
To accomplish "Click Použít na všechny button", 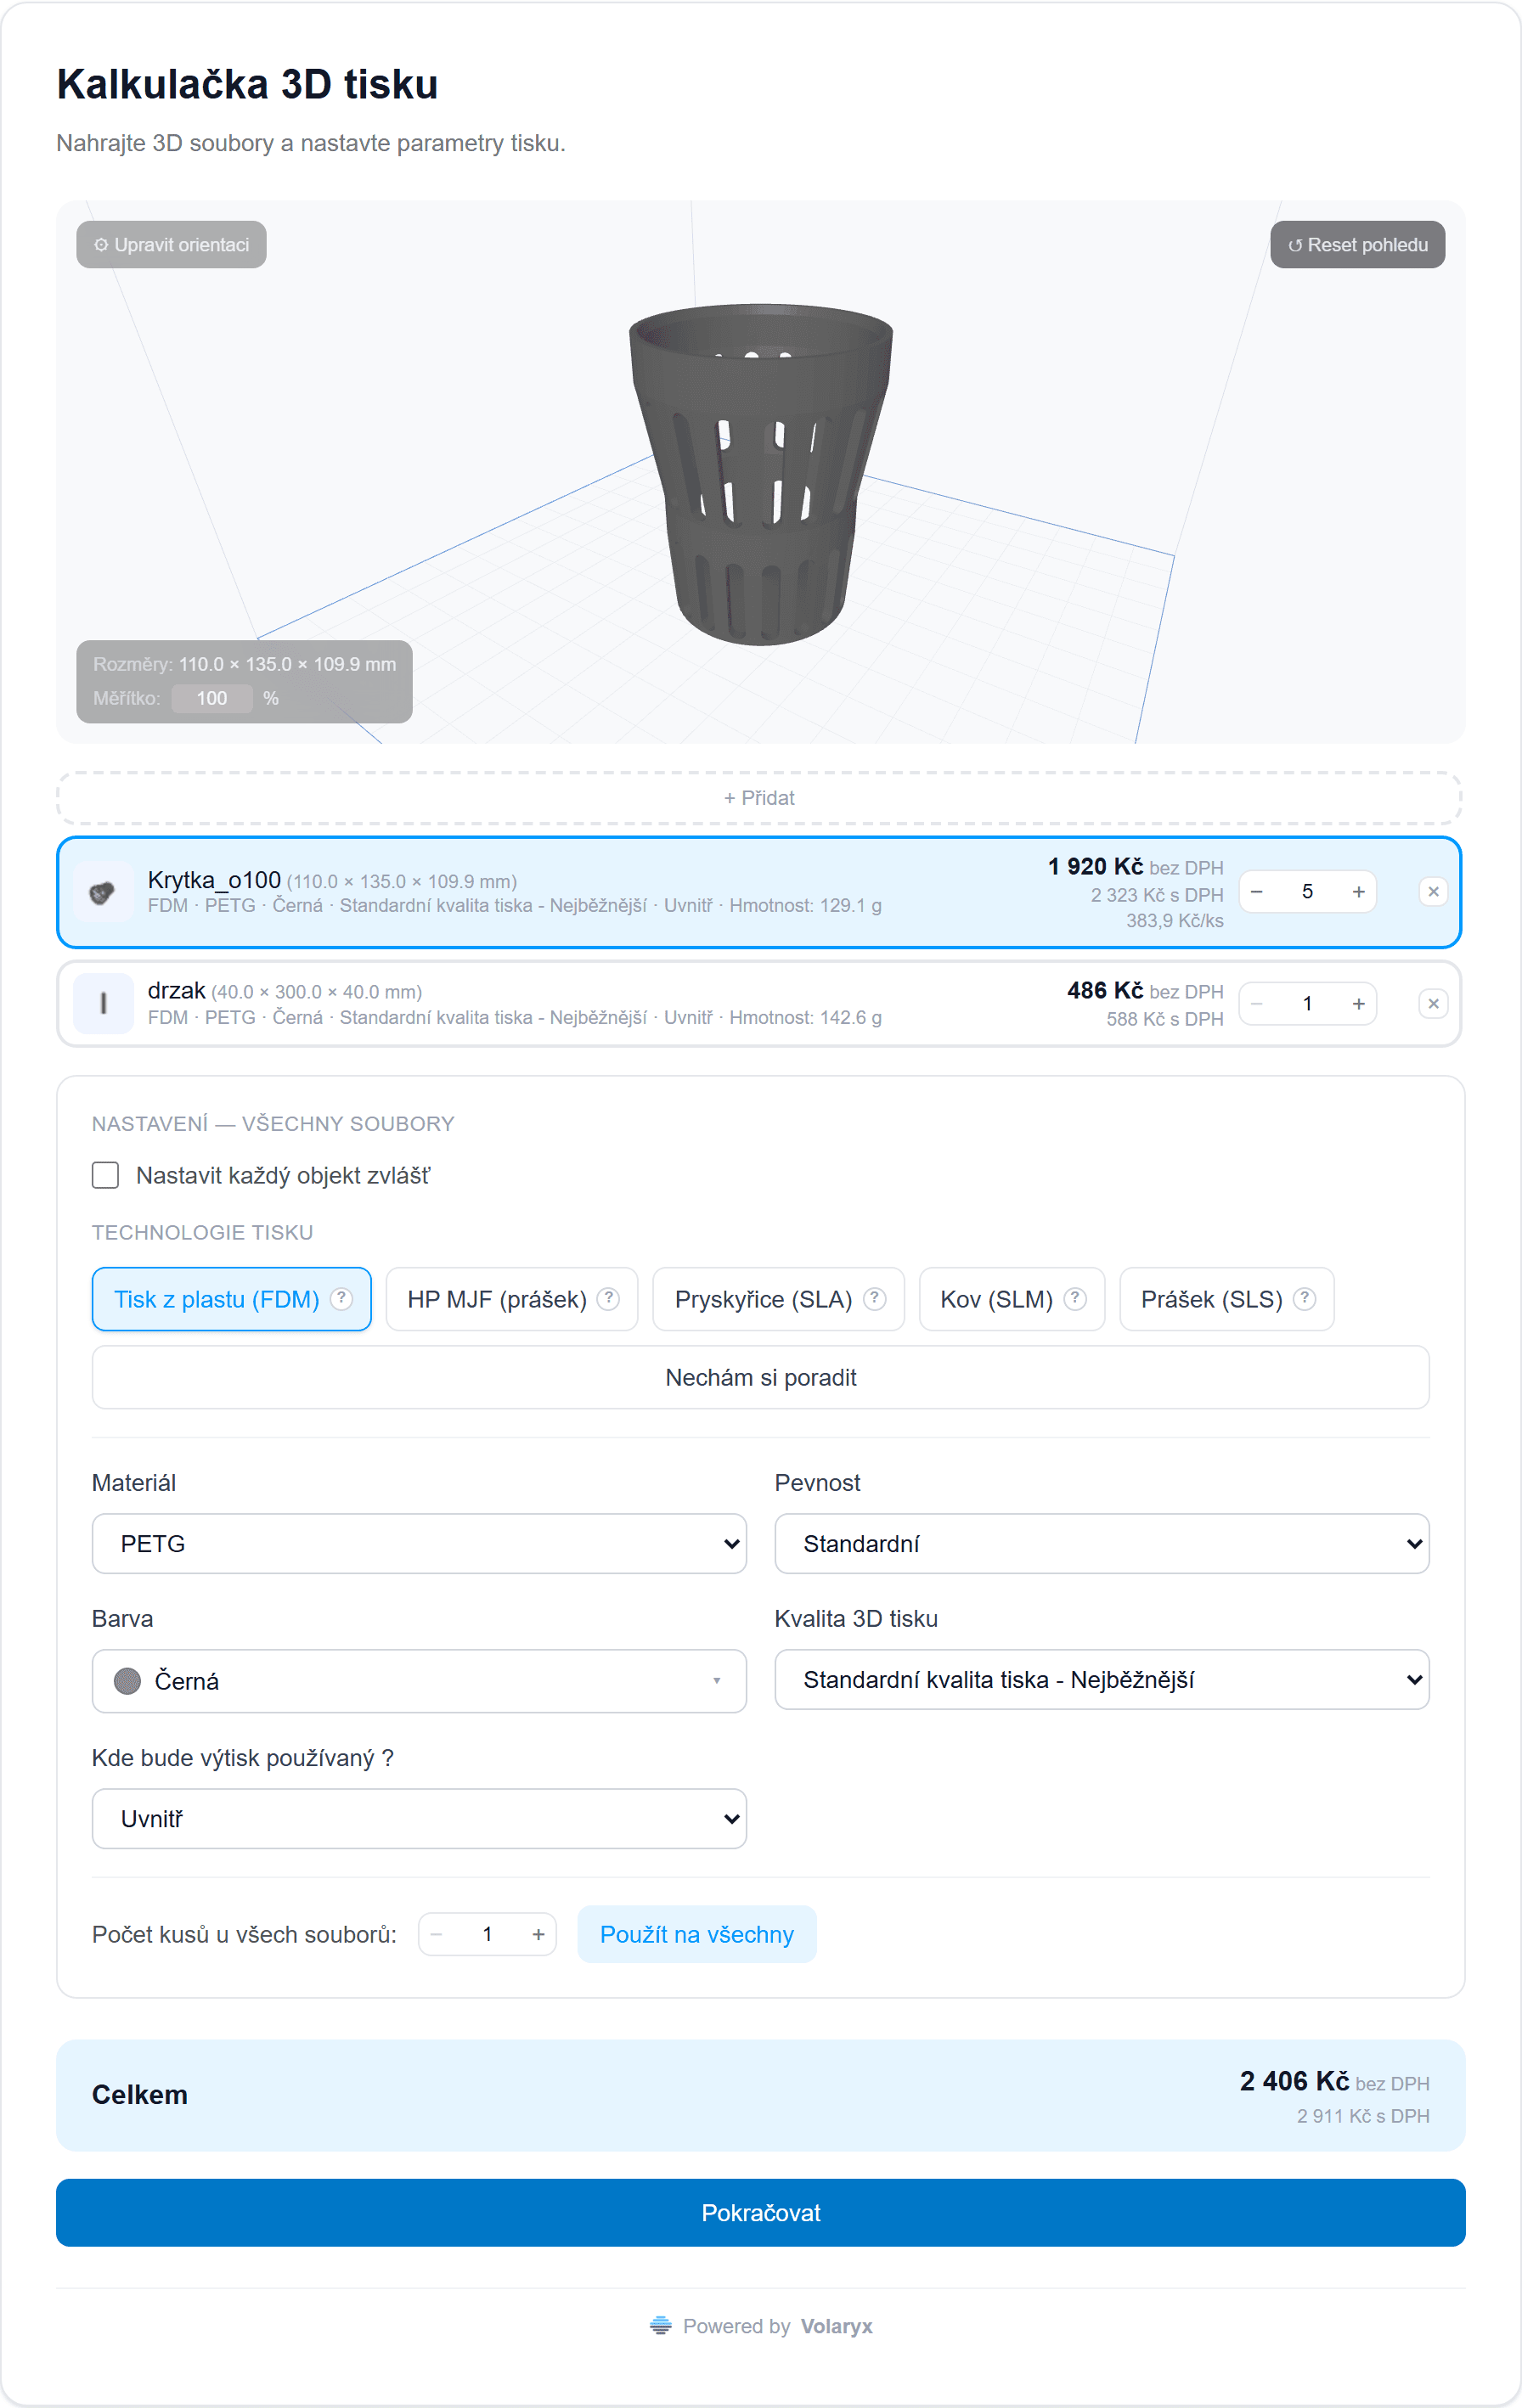I will coord(697,1935).
